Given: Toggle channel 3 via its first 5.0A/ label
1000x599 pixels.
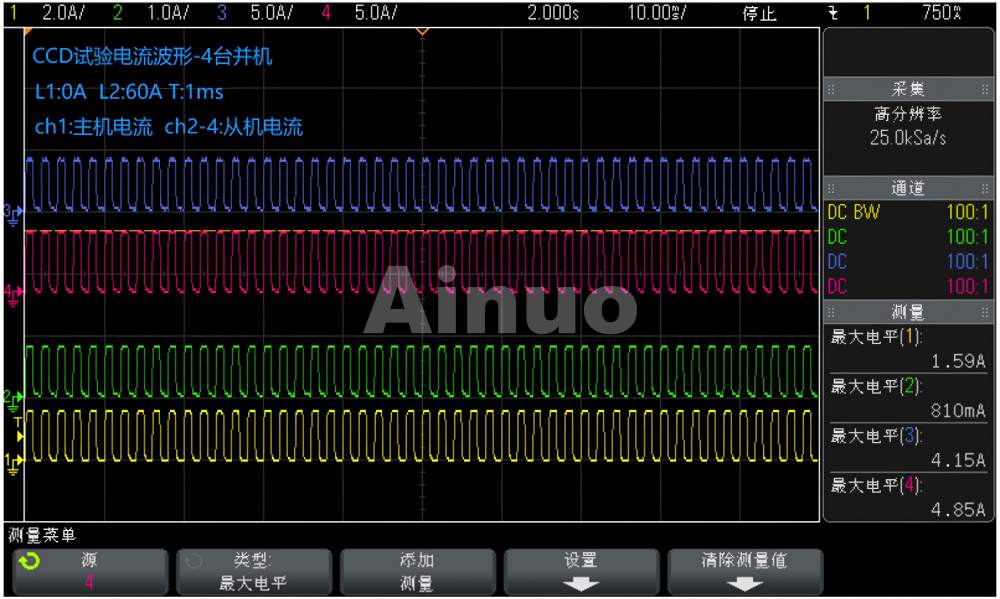Looking at the screenshot, I should click(x=270, y=13).
